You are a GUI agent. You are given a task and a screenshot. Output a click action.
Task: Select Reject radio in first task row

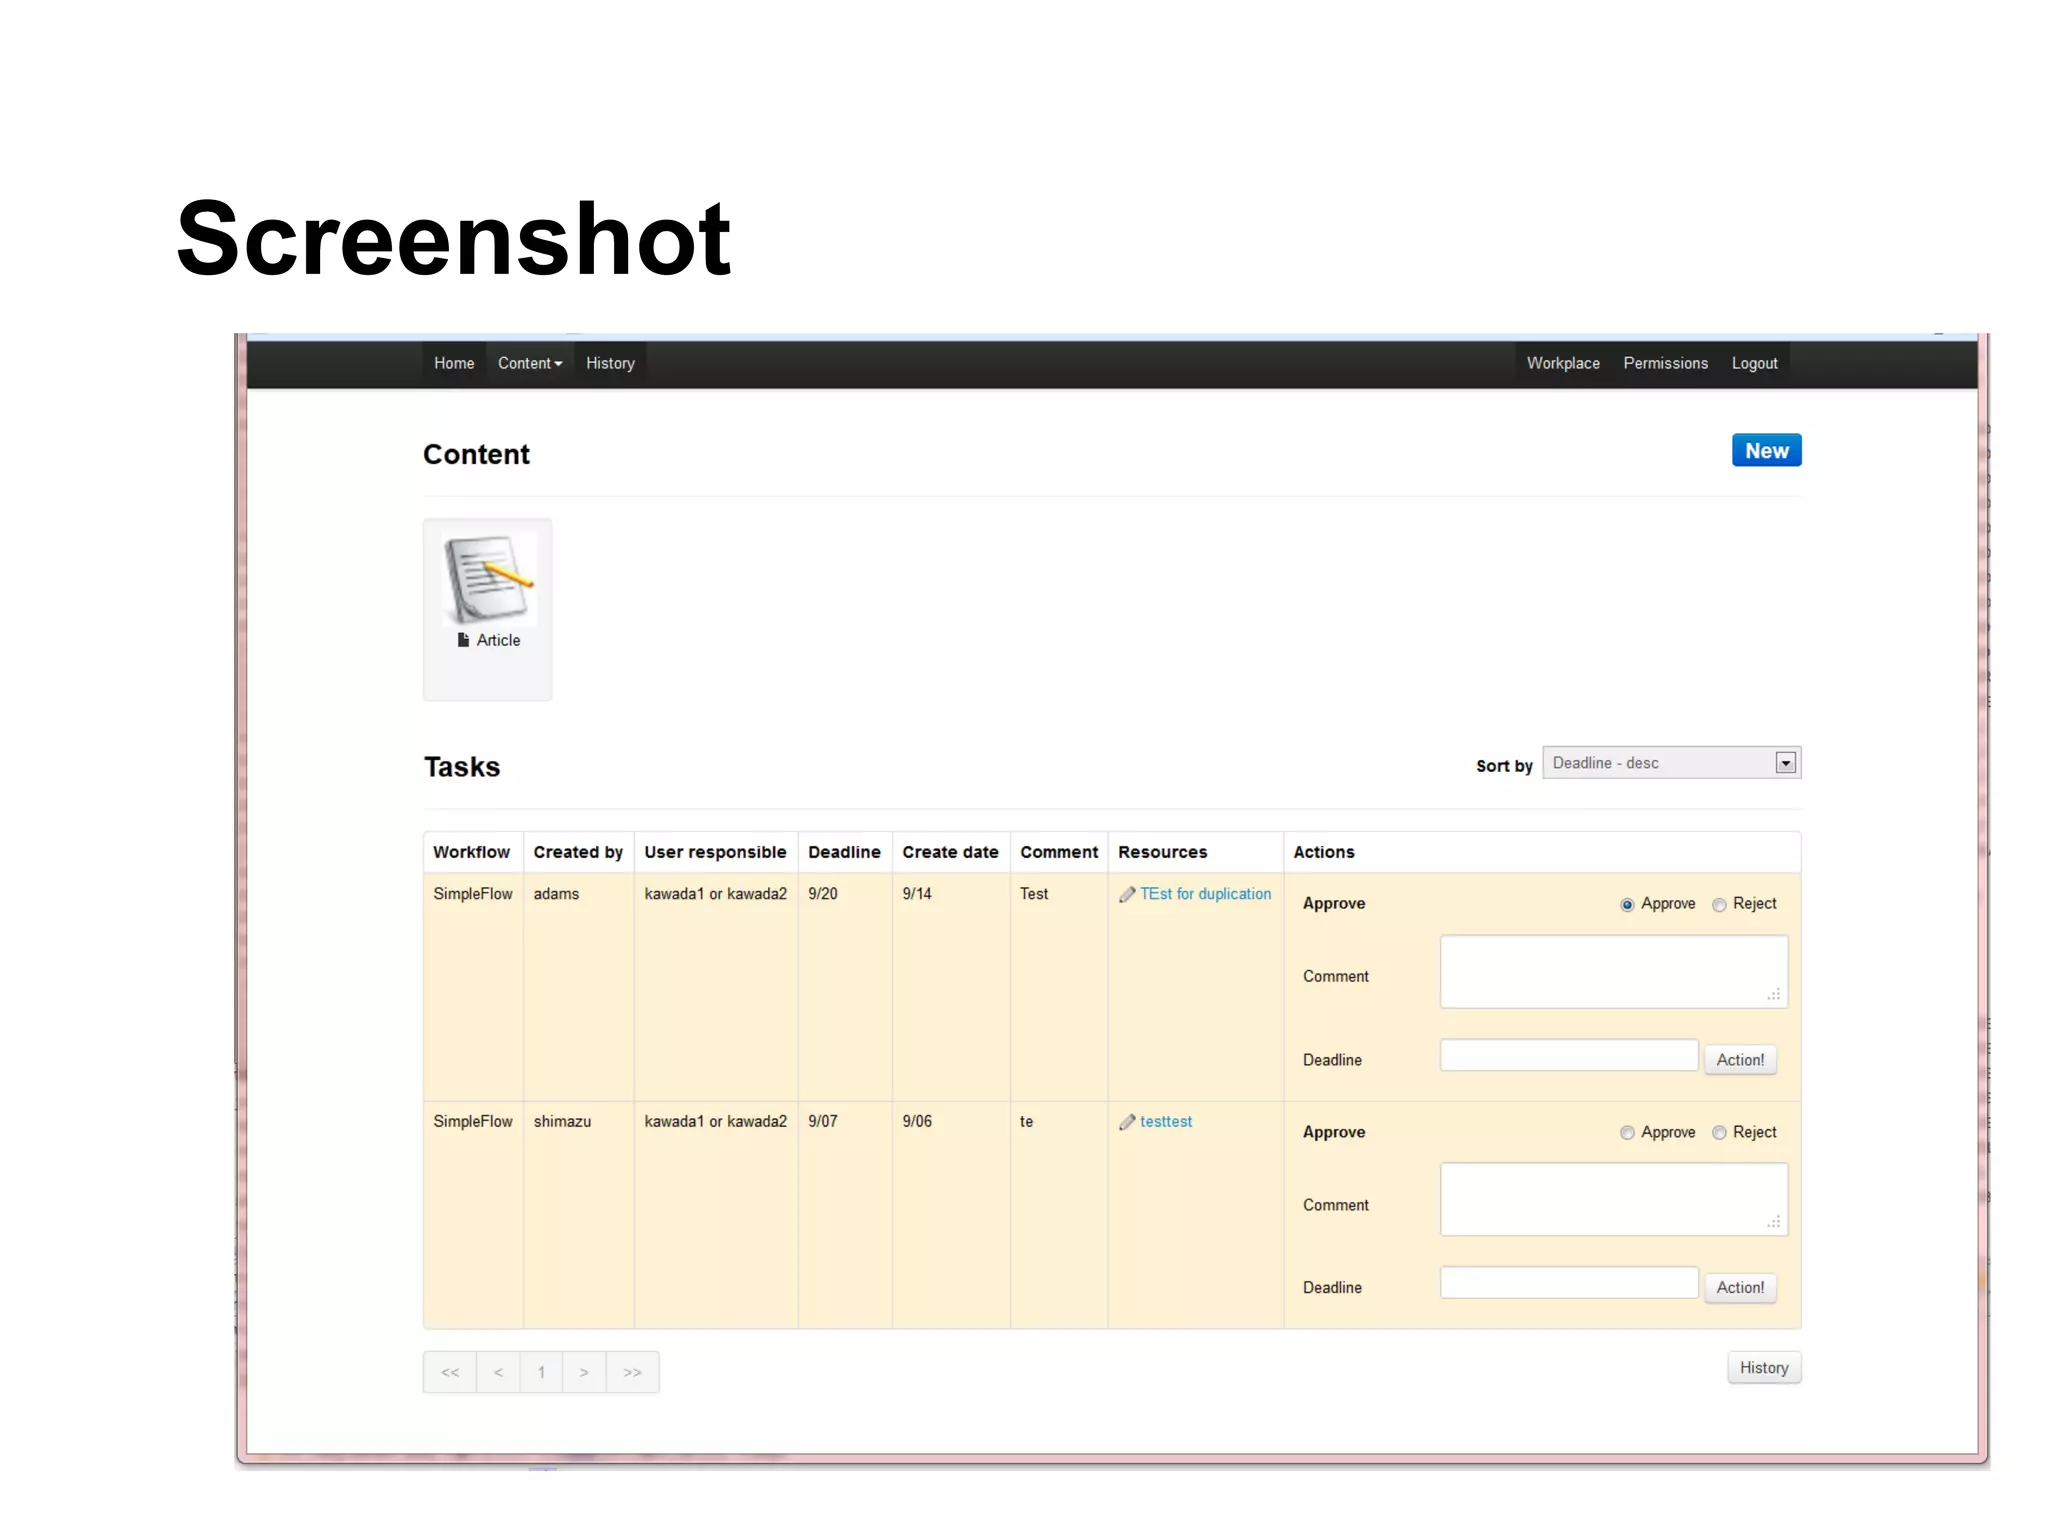point(1719,905)
